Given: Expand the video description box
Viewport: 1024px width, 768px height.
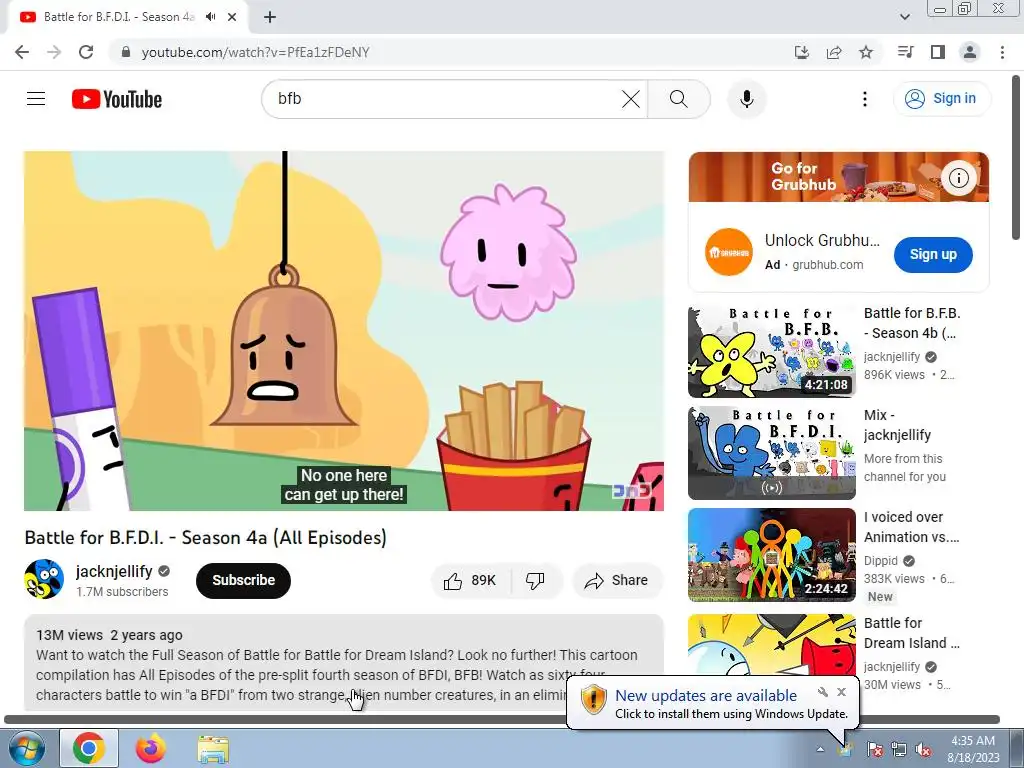Looking at the screenshot, I should (344, 662).
